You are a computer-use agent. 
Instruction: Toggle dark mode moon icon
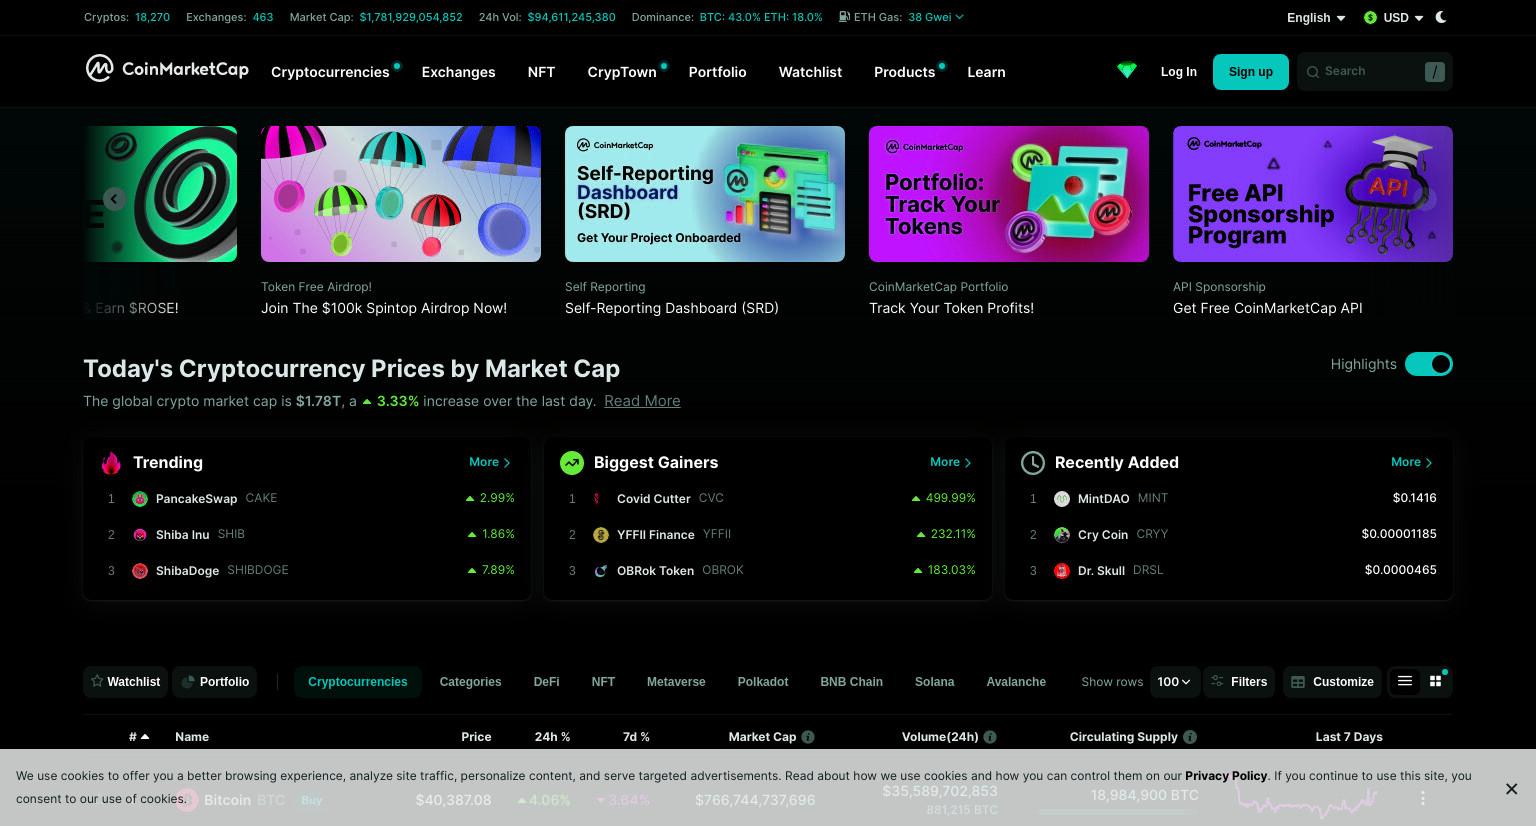(x=1441, y=17)
